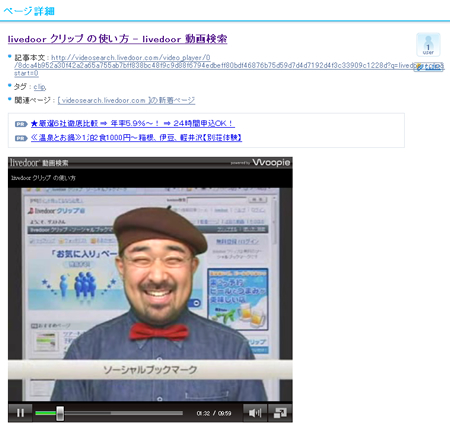
Task: Select the clip tag link
Action: click(40, 87)
